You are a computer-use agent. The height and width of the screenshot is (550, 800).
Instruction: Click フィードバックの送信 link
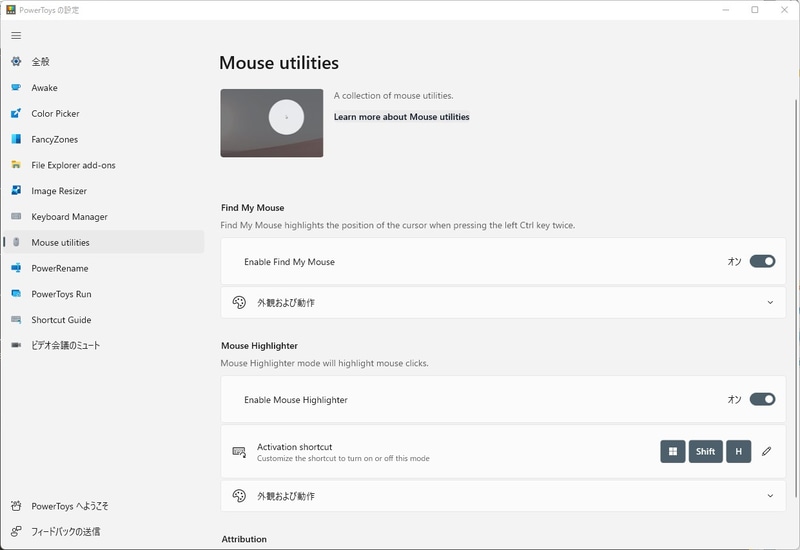pos(104,531)
